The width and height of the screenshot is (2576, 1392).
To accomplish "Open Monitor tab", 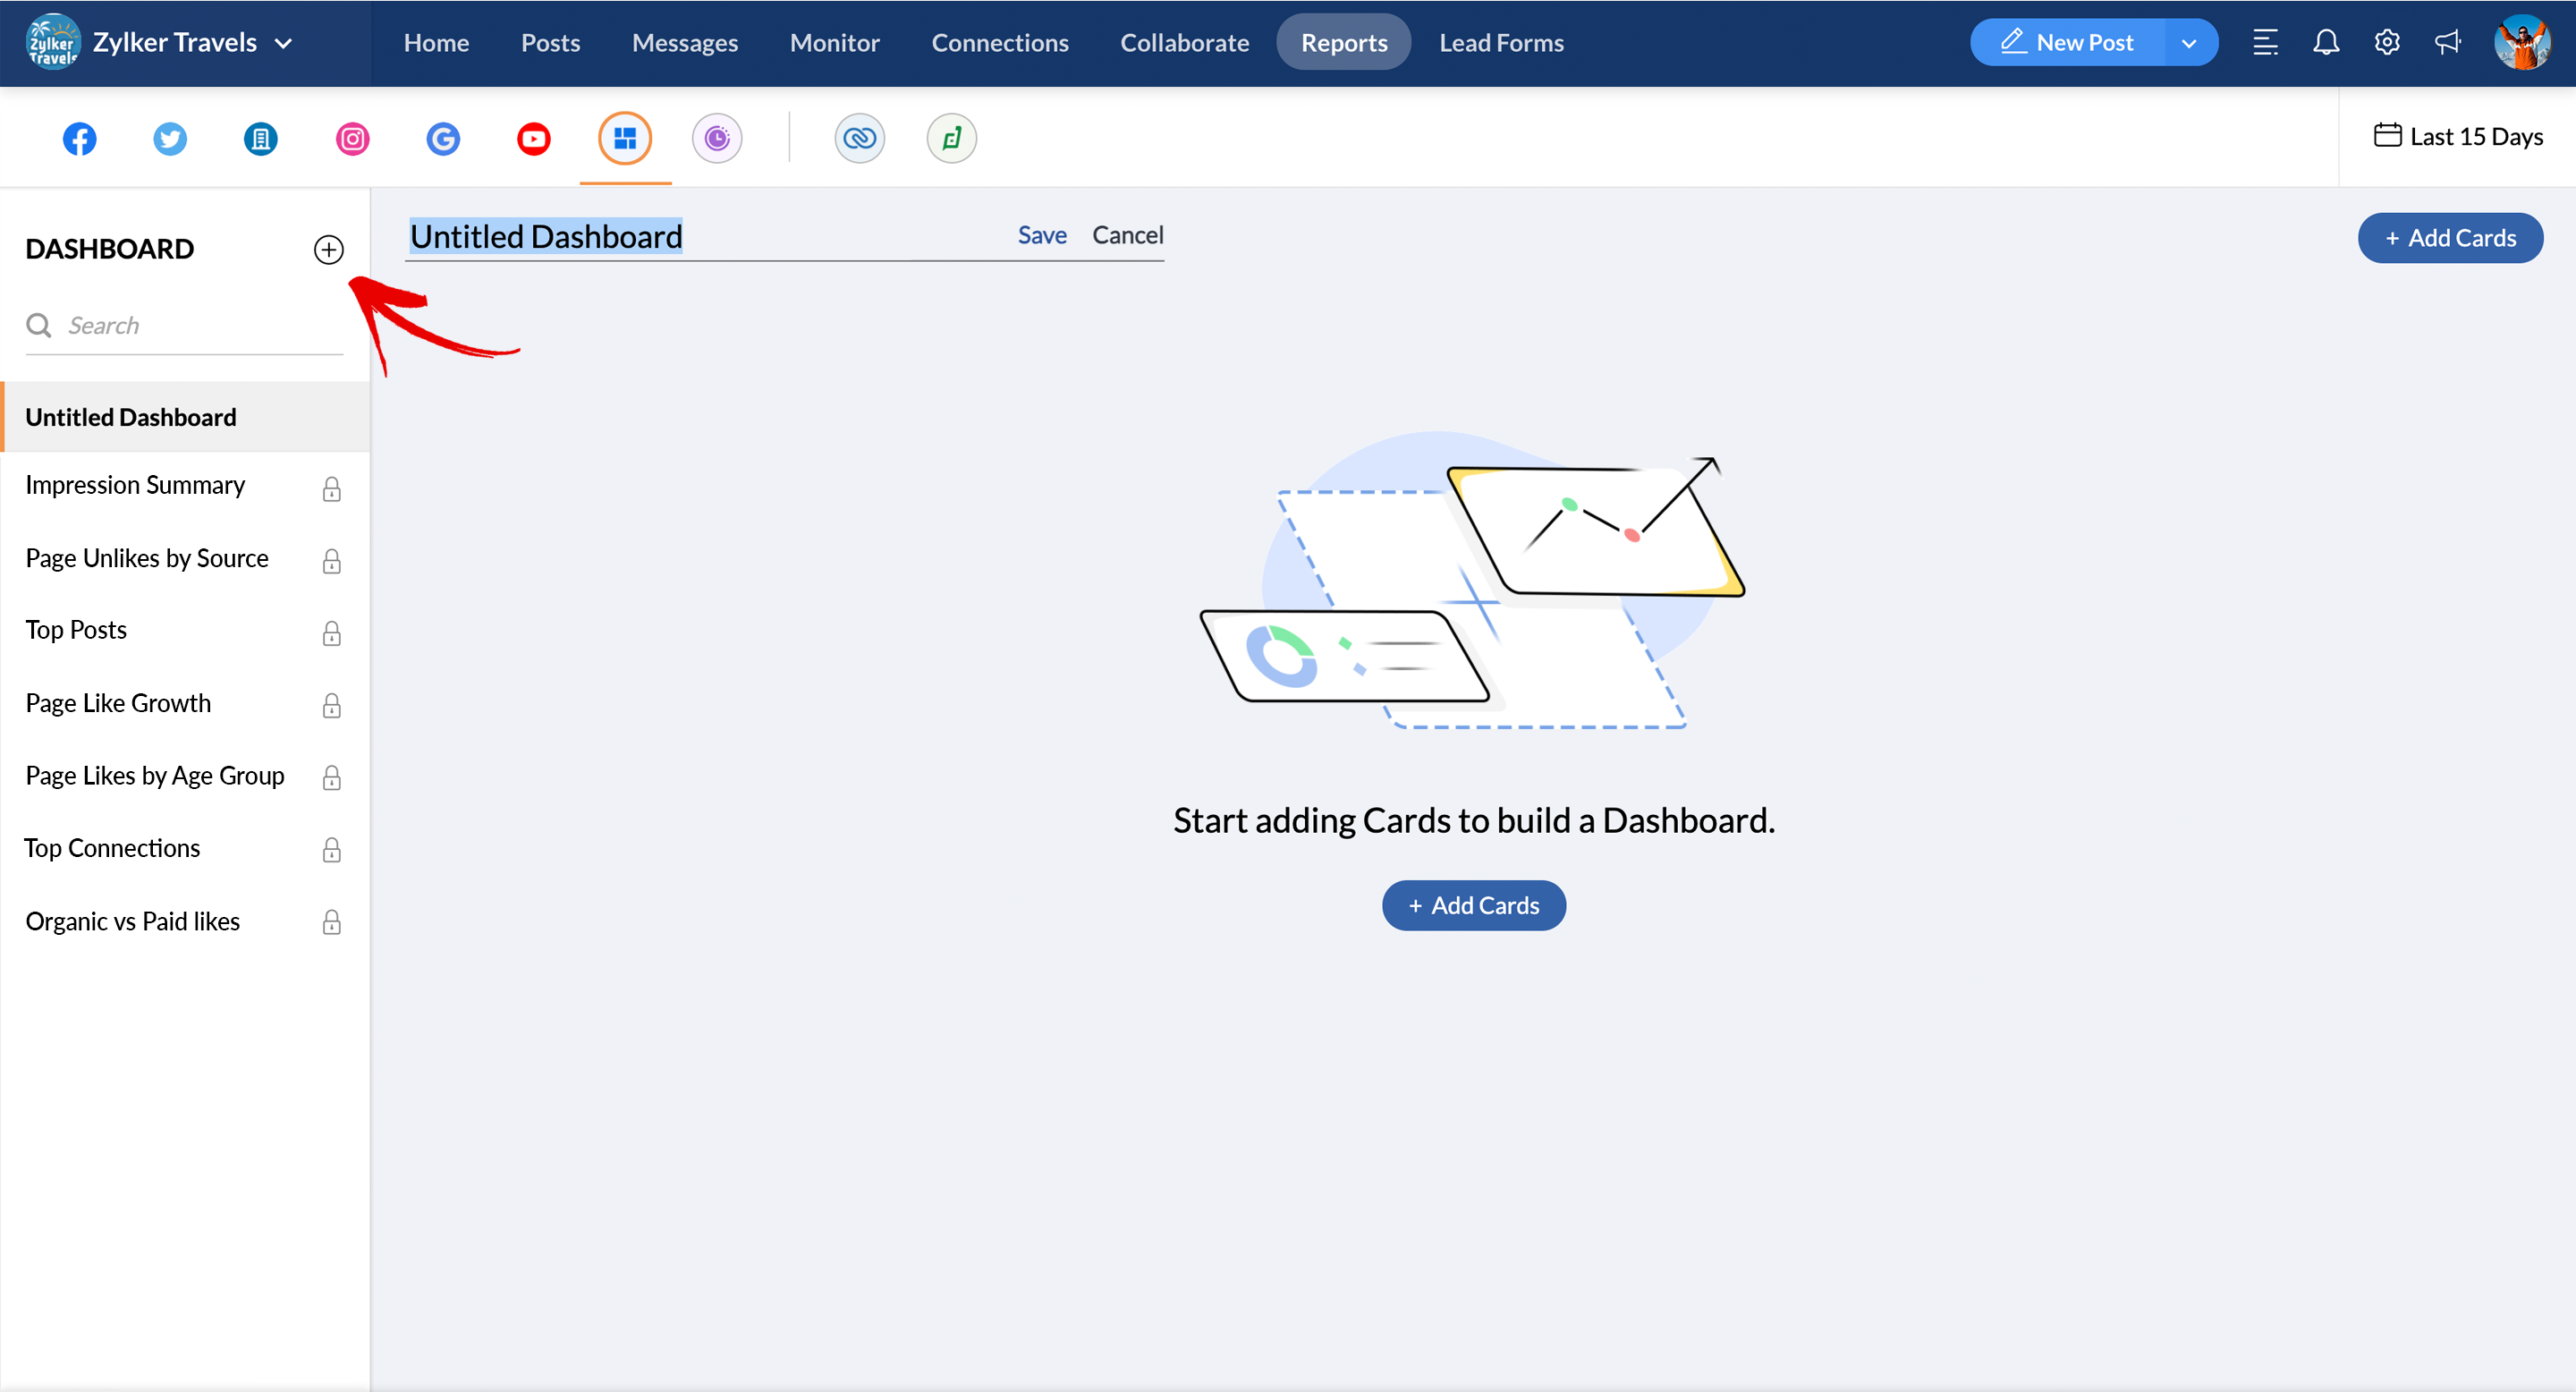I will [835, 42].
